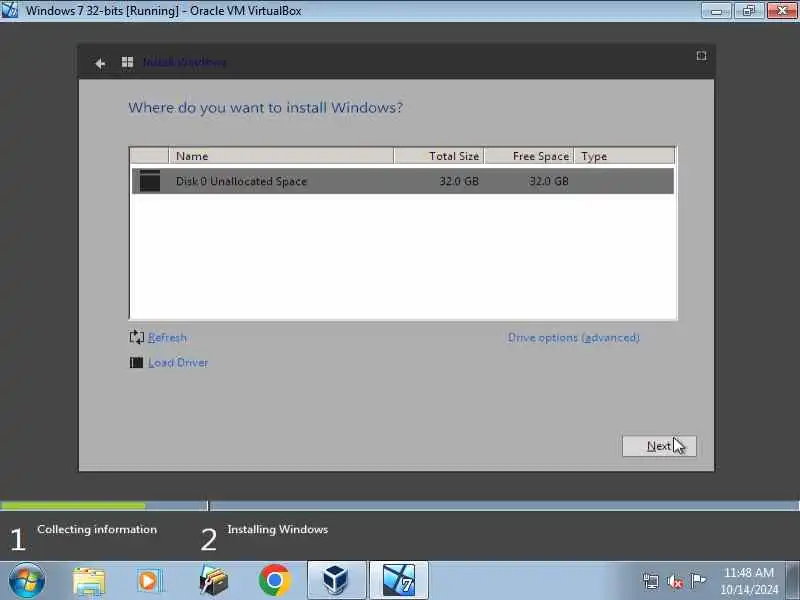Close the VirtualBox VM window

point(782,11)
